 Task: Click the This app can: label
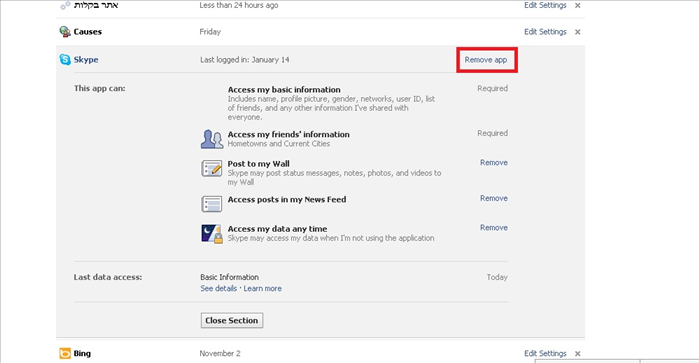tap(99, 89)
